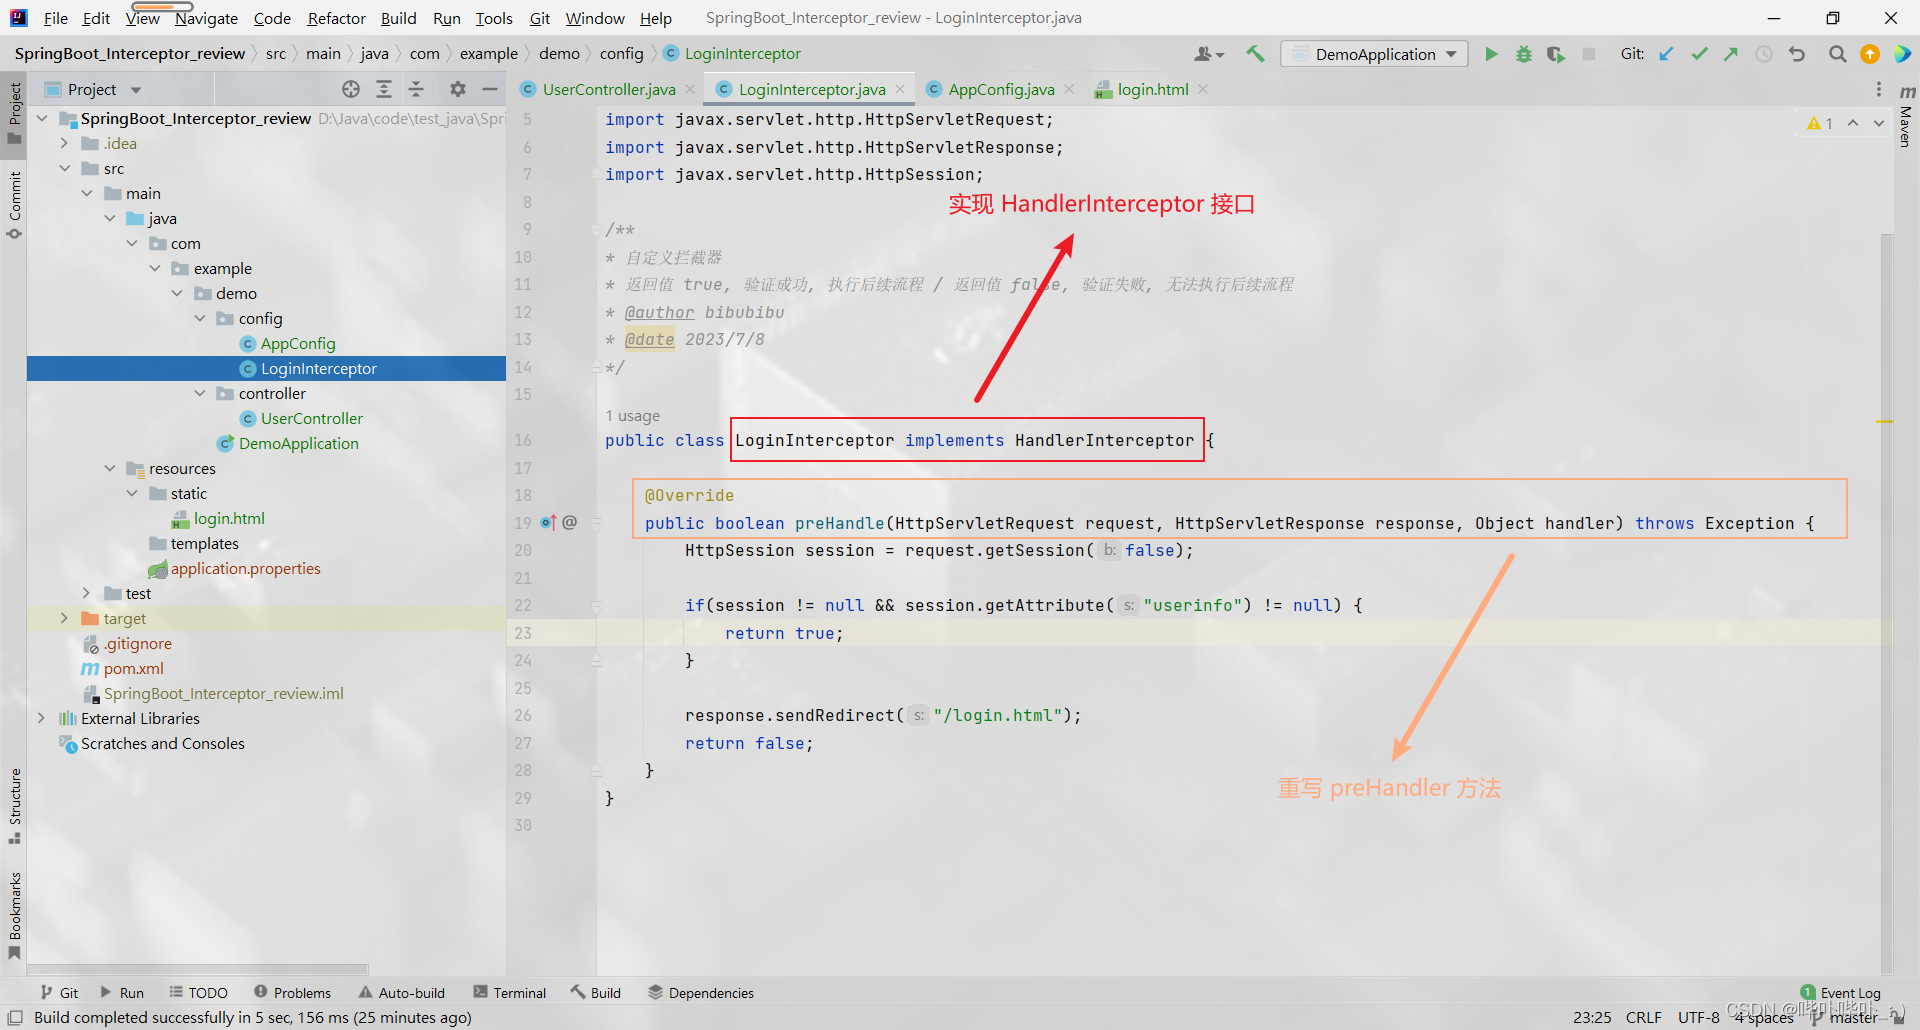This screenshot has height=1030, width=1920.
Task: Open the Project view selector dropdown
Action: [x=93, y=89]
